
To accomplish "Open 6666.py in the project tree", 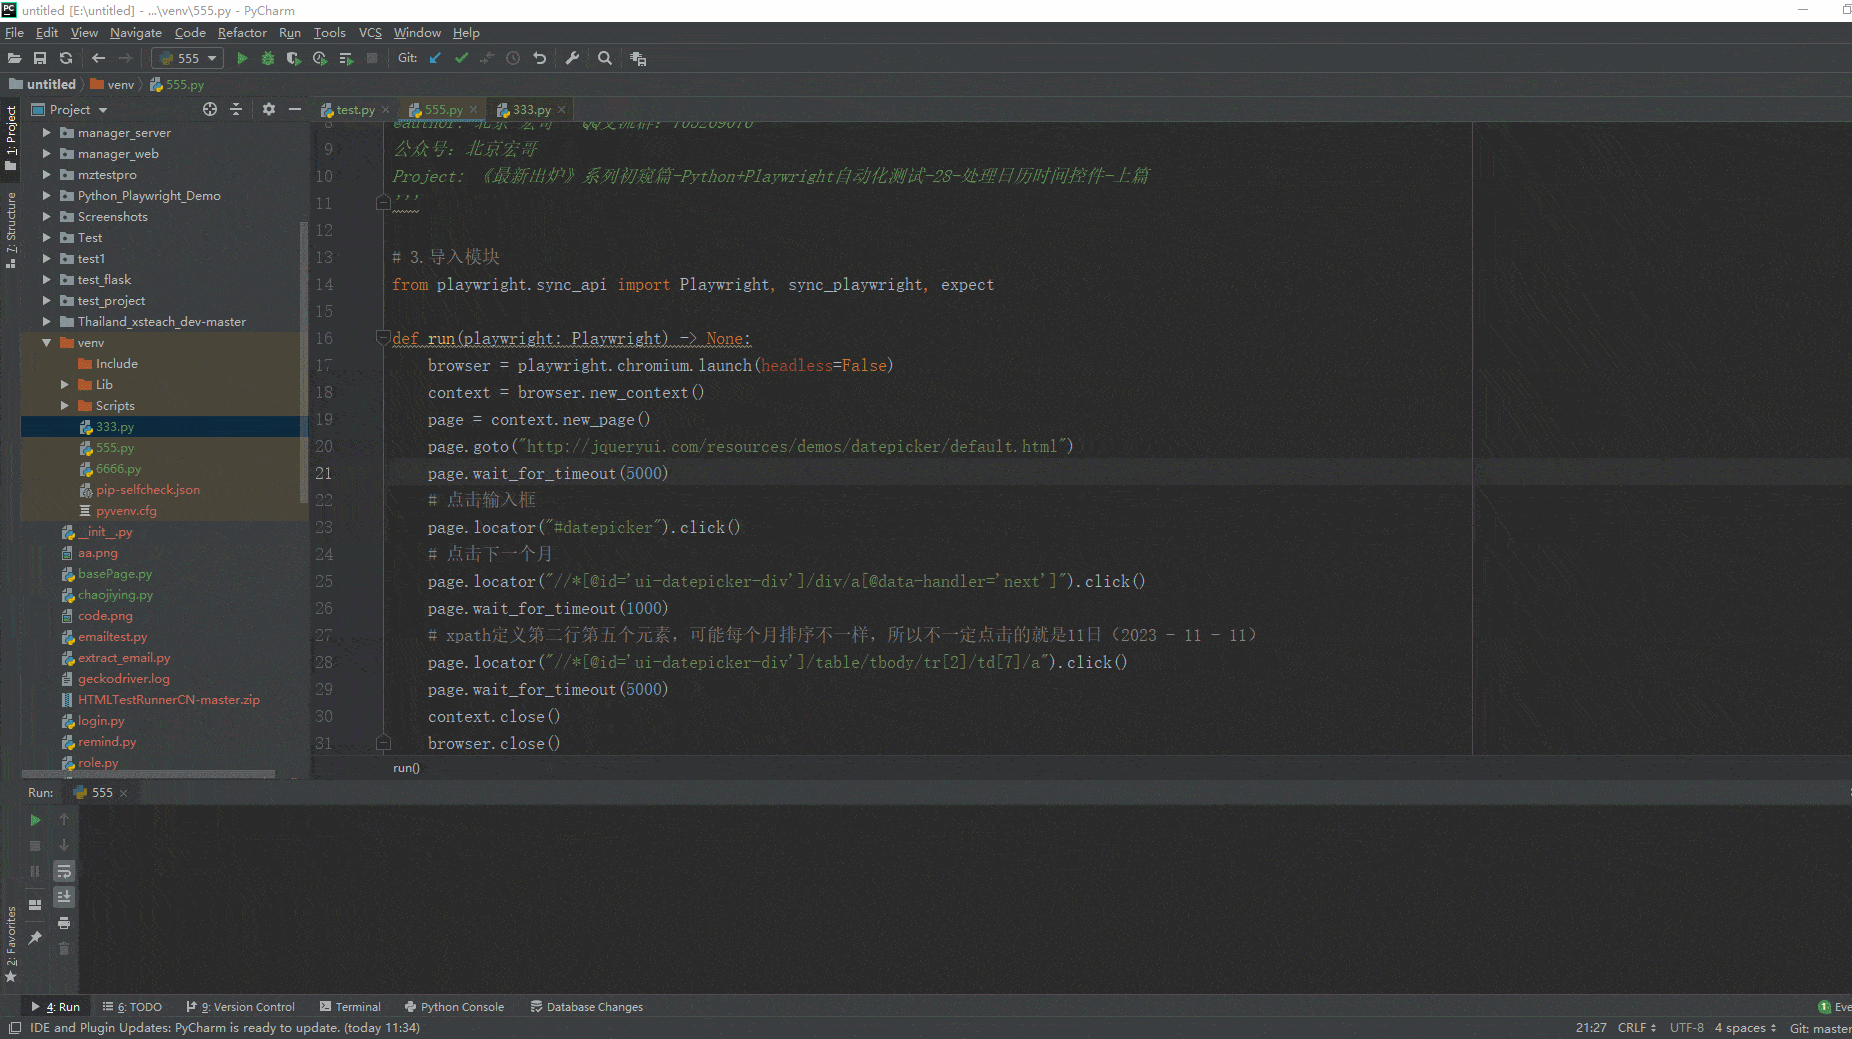I will click(x=118, y=469).
